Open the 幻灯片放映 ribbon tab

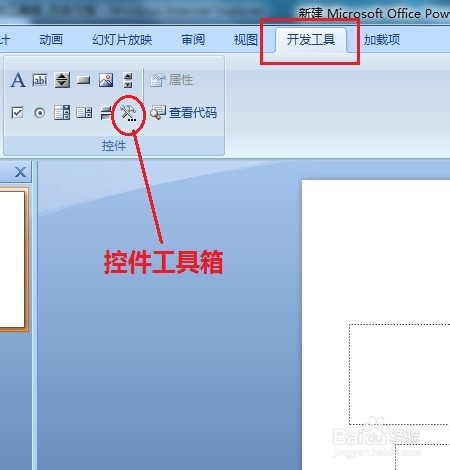coord(122,40)
